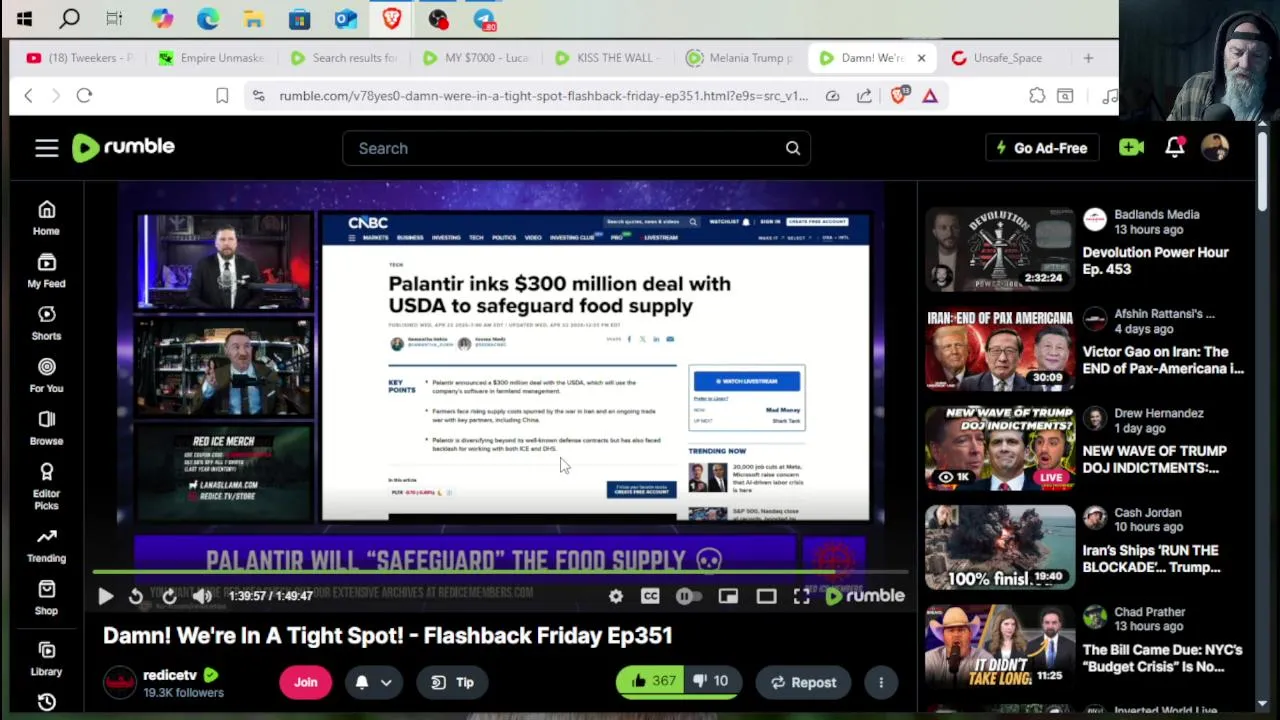Screen dimensions: 1280x720
Task: Switch to the Tweekers YouTube tab
Action: (80, 58)
